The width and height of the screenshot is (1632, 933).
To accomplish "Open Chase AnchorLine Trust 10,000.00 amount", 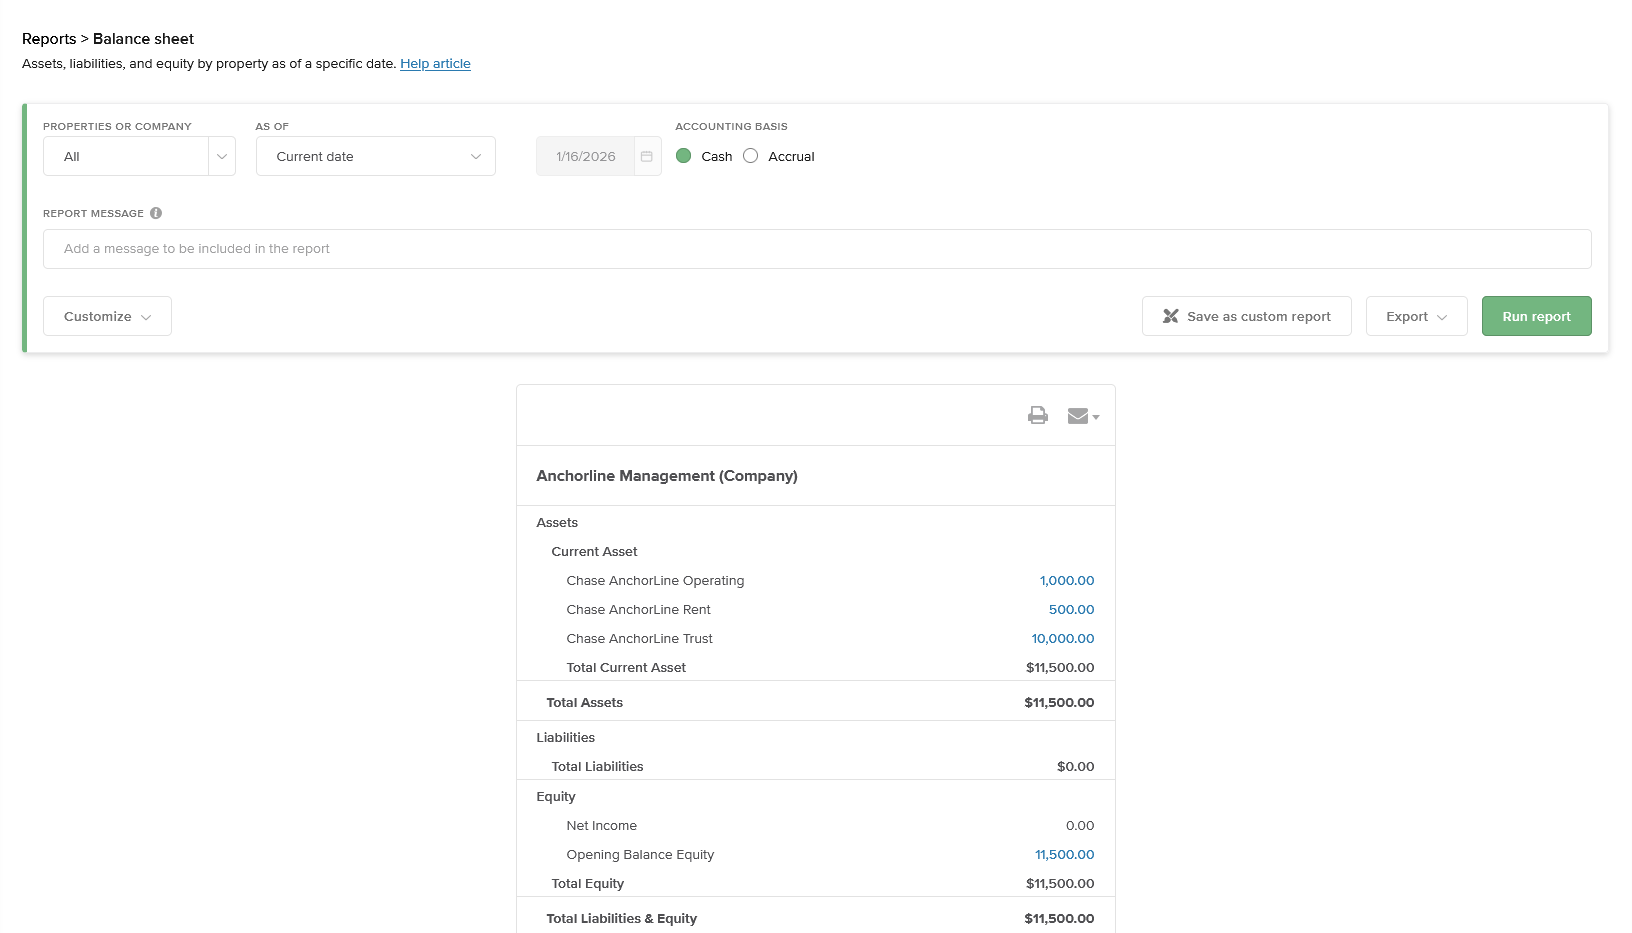I will [x=1063, y=638].
